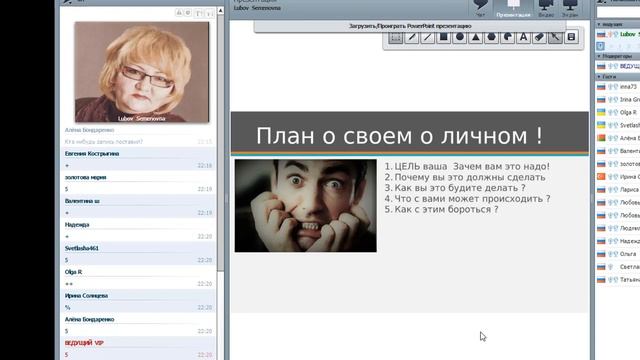The width and height of the screenshot is (640, 360).
Task: Select the circle shape tool
Action: (x=460, y=38)
